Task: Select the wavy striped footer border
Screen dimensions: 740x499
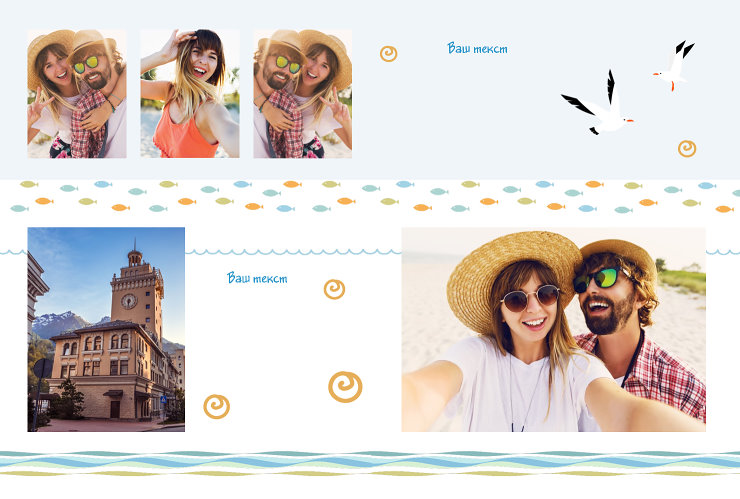Action: click(x=370, y=463)
